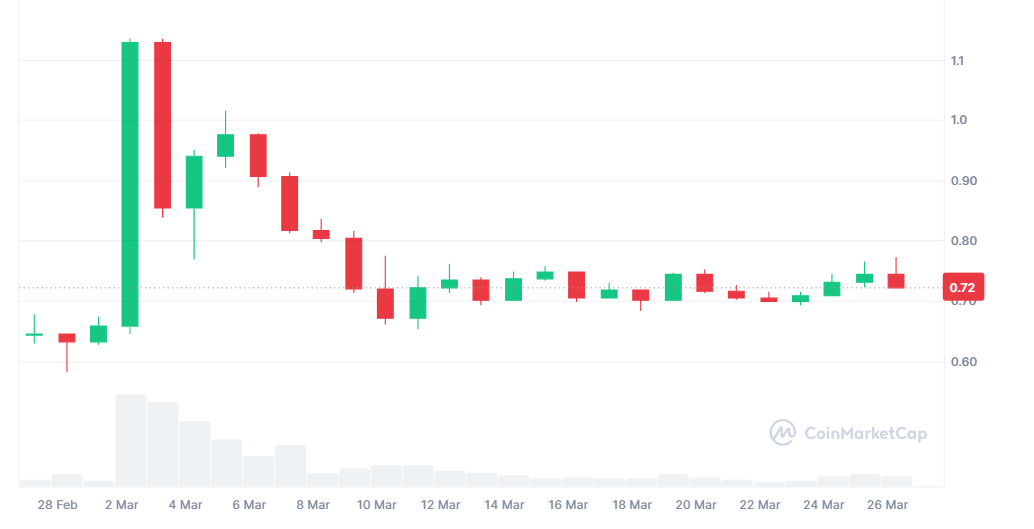Click the green candle on 24 Mar
The image size is (1034, 529).
[832, 289]
